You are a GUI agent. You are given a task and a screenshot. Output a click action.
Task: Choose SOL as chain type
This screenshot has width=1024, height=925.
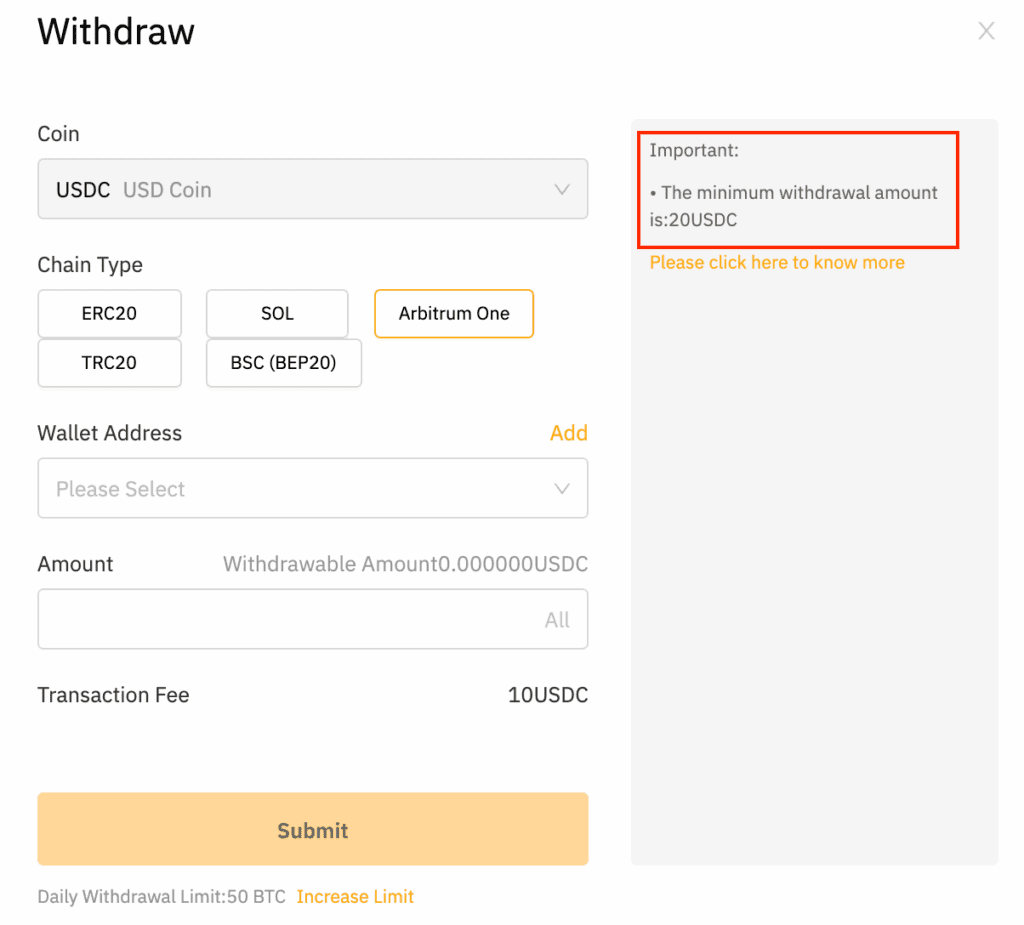click(x=277, y=314)
